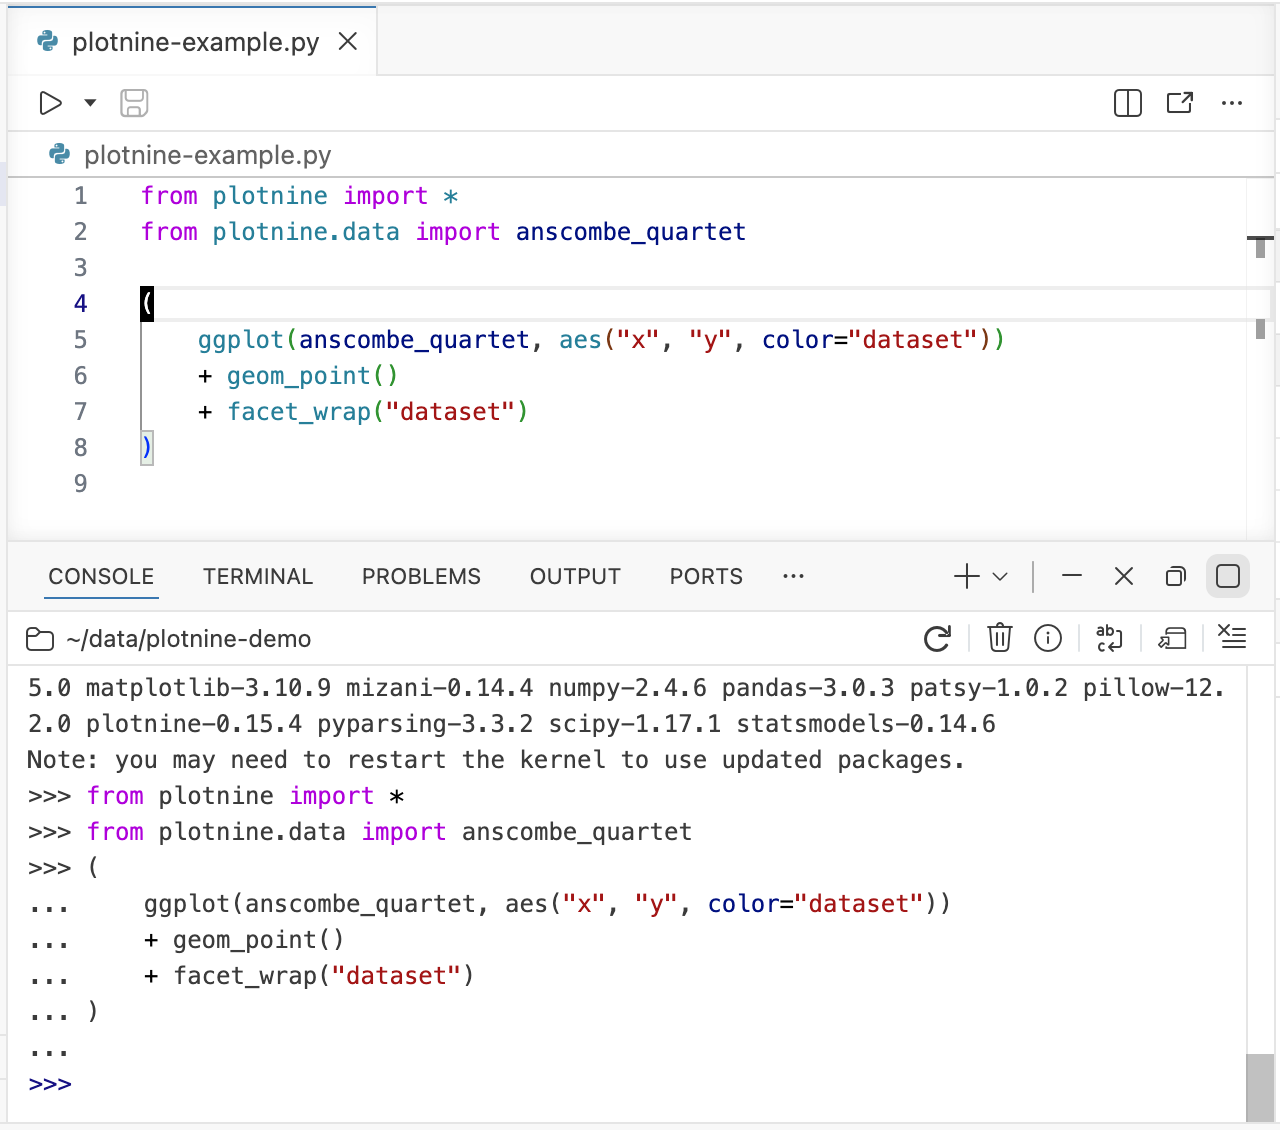Image resolution: width=1280 pixels, height=1130 pixels.
Task: Click closing parenthesis on editor line 8
Action: (147, 447)
